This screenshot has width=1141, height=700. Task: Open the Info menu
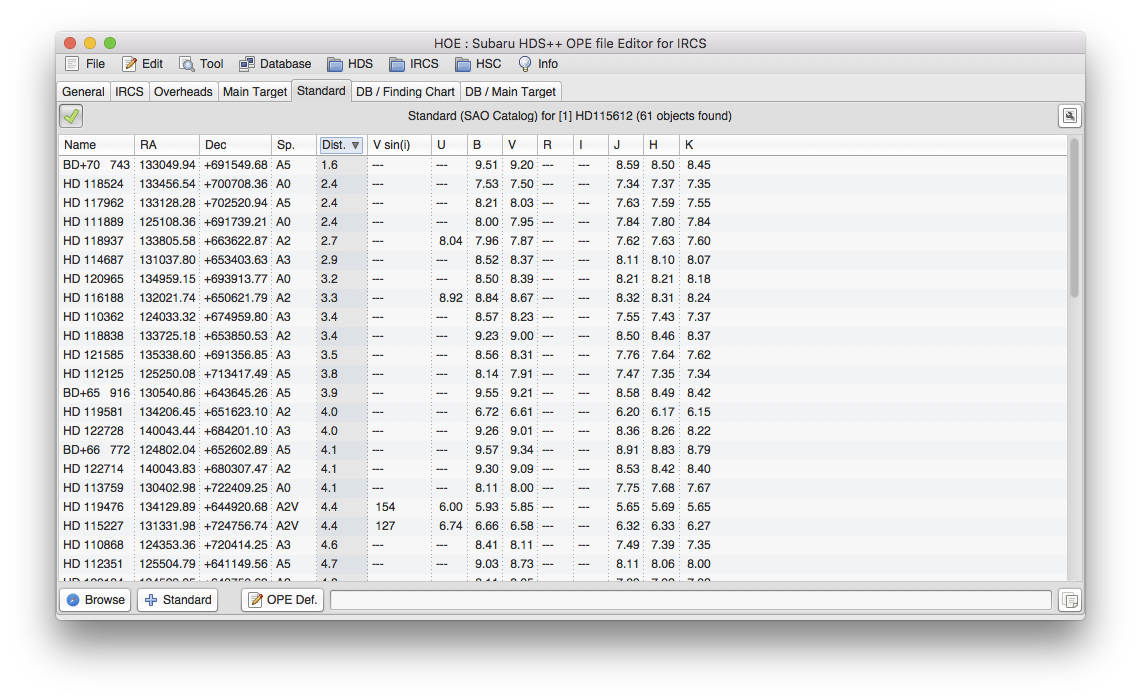click(x=538, y=64)
